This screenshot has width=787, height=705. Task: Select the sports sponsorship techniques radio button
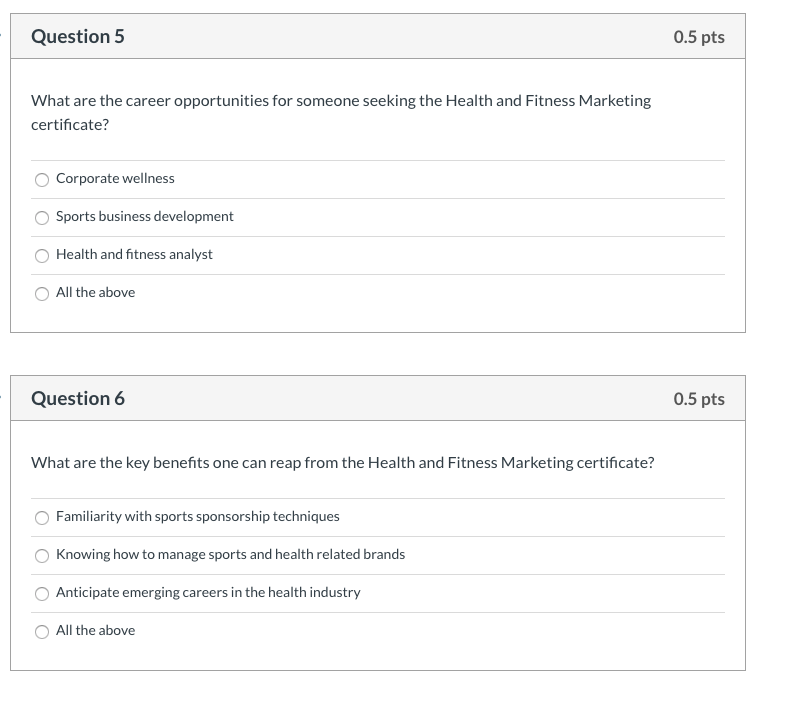click(x=42, y=518)
